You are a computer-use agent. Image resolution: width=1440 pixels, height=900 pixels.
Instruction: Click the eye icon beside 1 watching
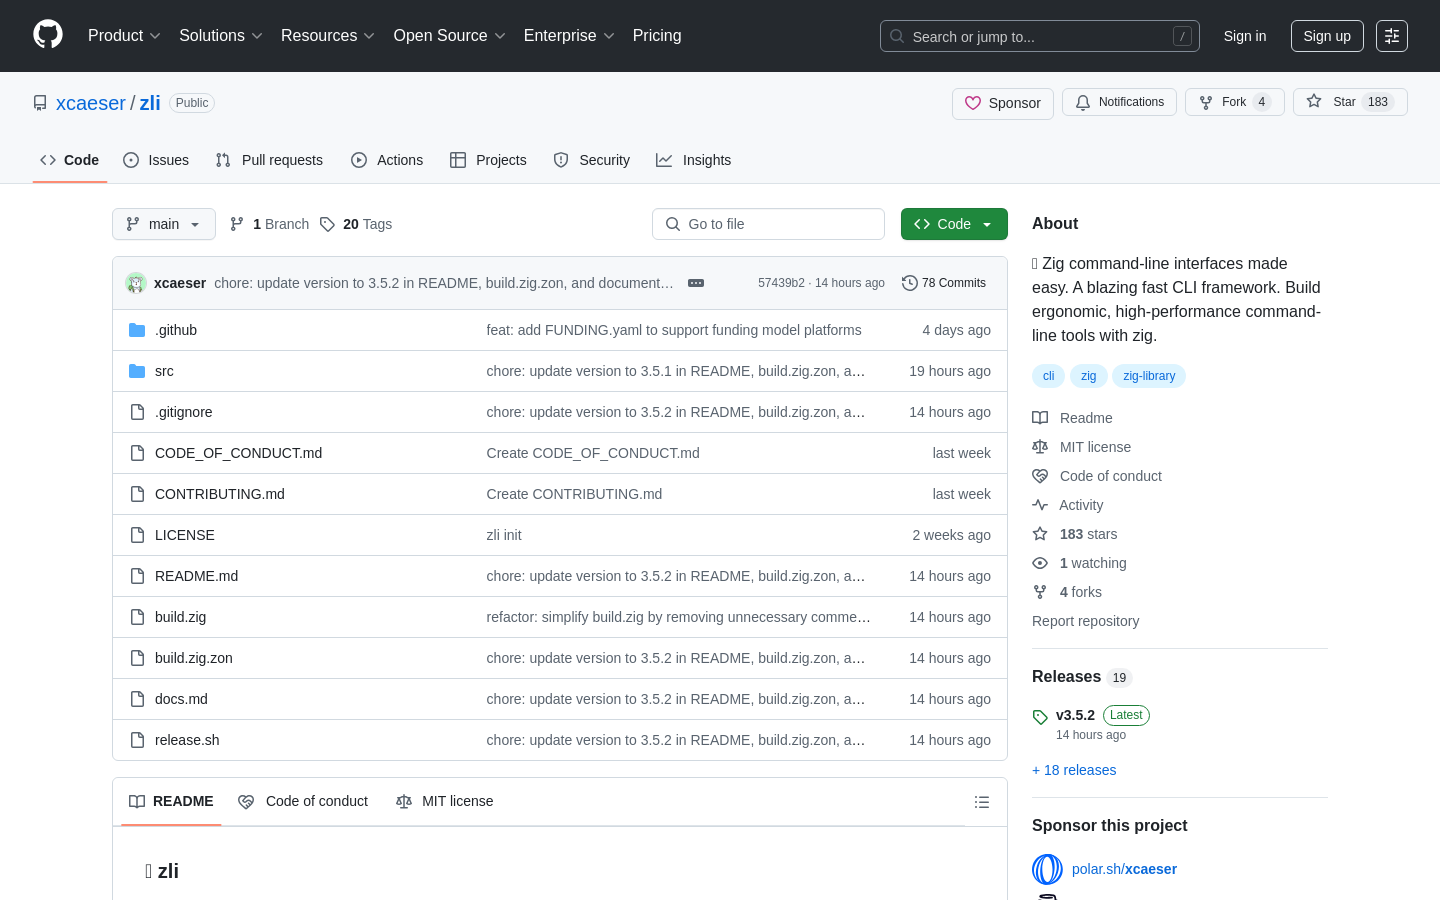pyautogui.click(x=1040, y=563)
